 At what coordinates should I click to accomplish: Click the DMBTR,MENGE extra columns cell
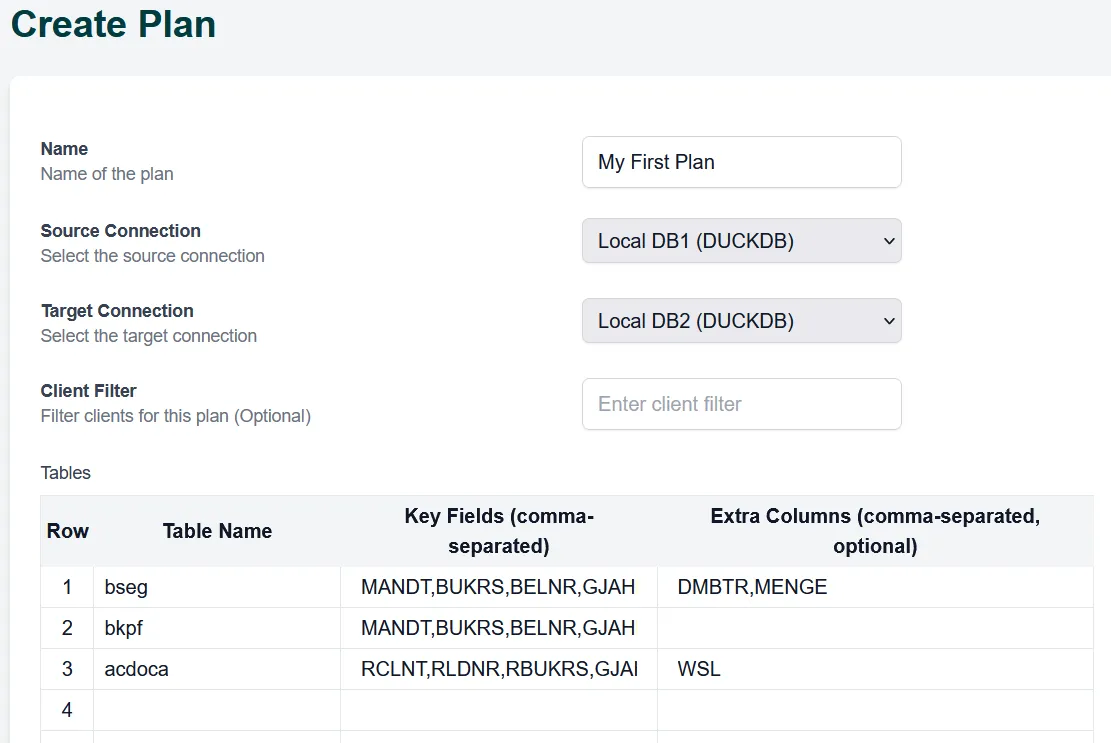(874, 587)
